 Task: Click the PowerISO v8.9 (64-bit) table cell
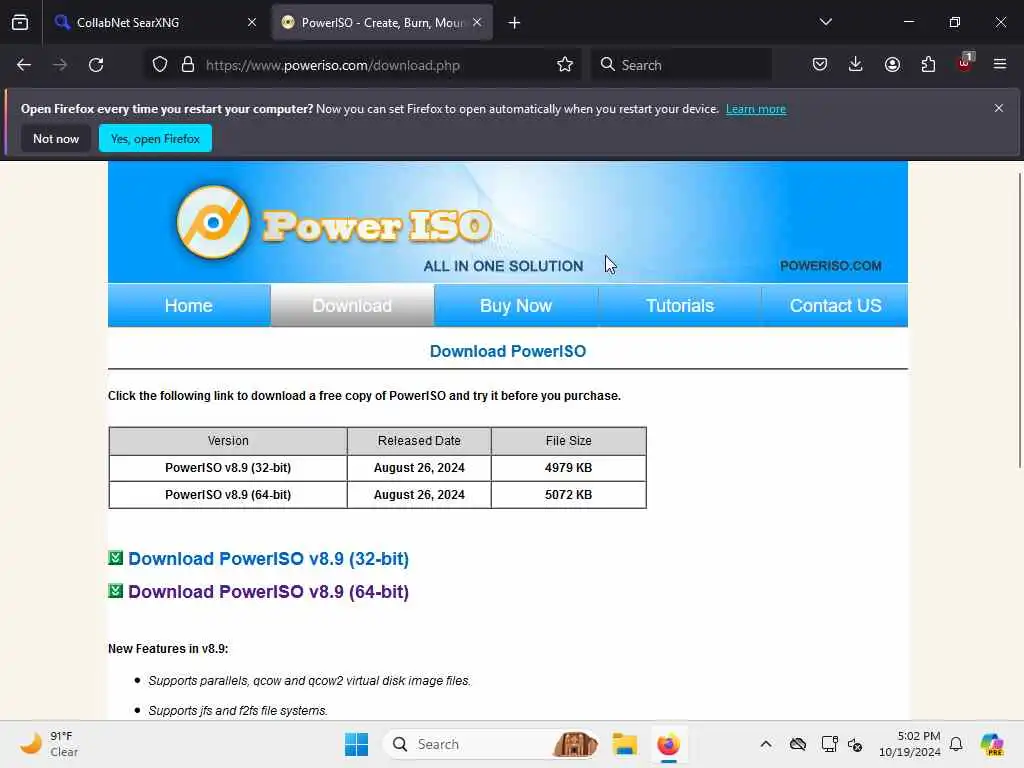click(228, 494)
